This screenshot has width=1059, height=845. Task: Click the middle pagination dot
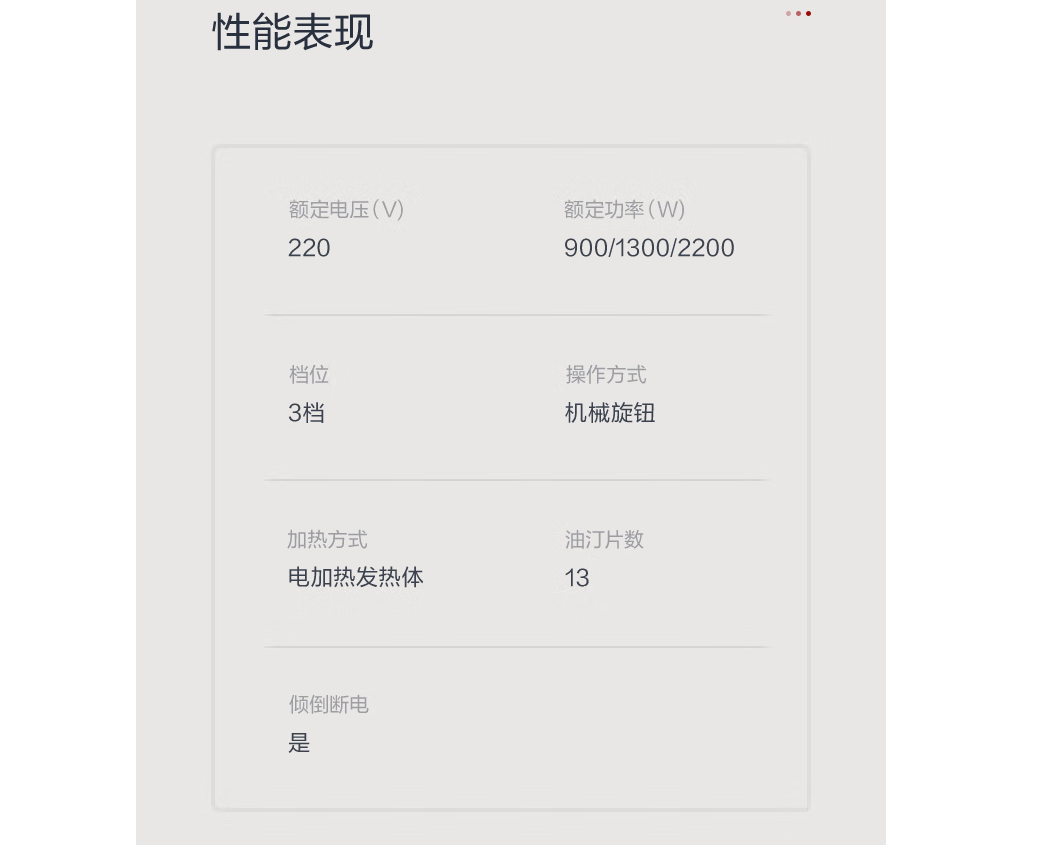(x=798, y=14)
